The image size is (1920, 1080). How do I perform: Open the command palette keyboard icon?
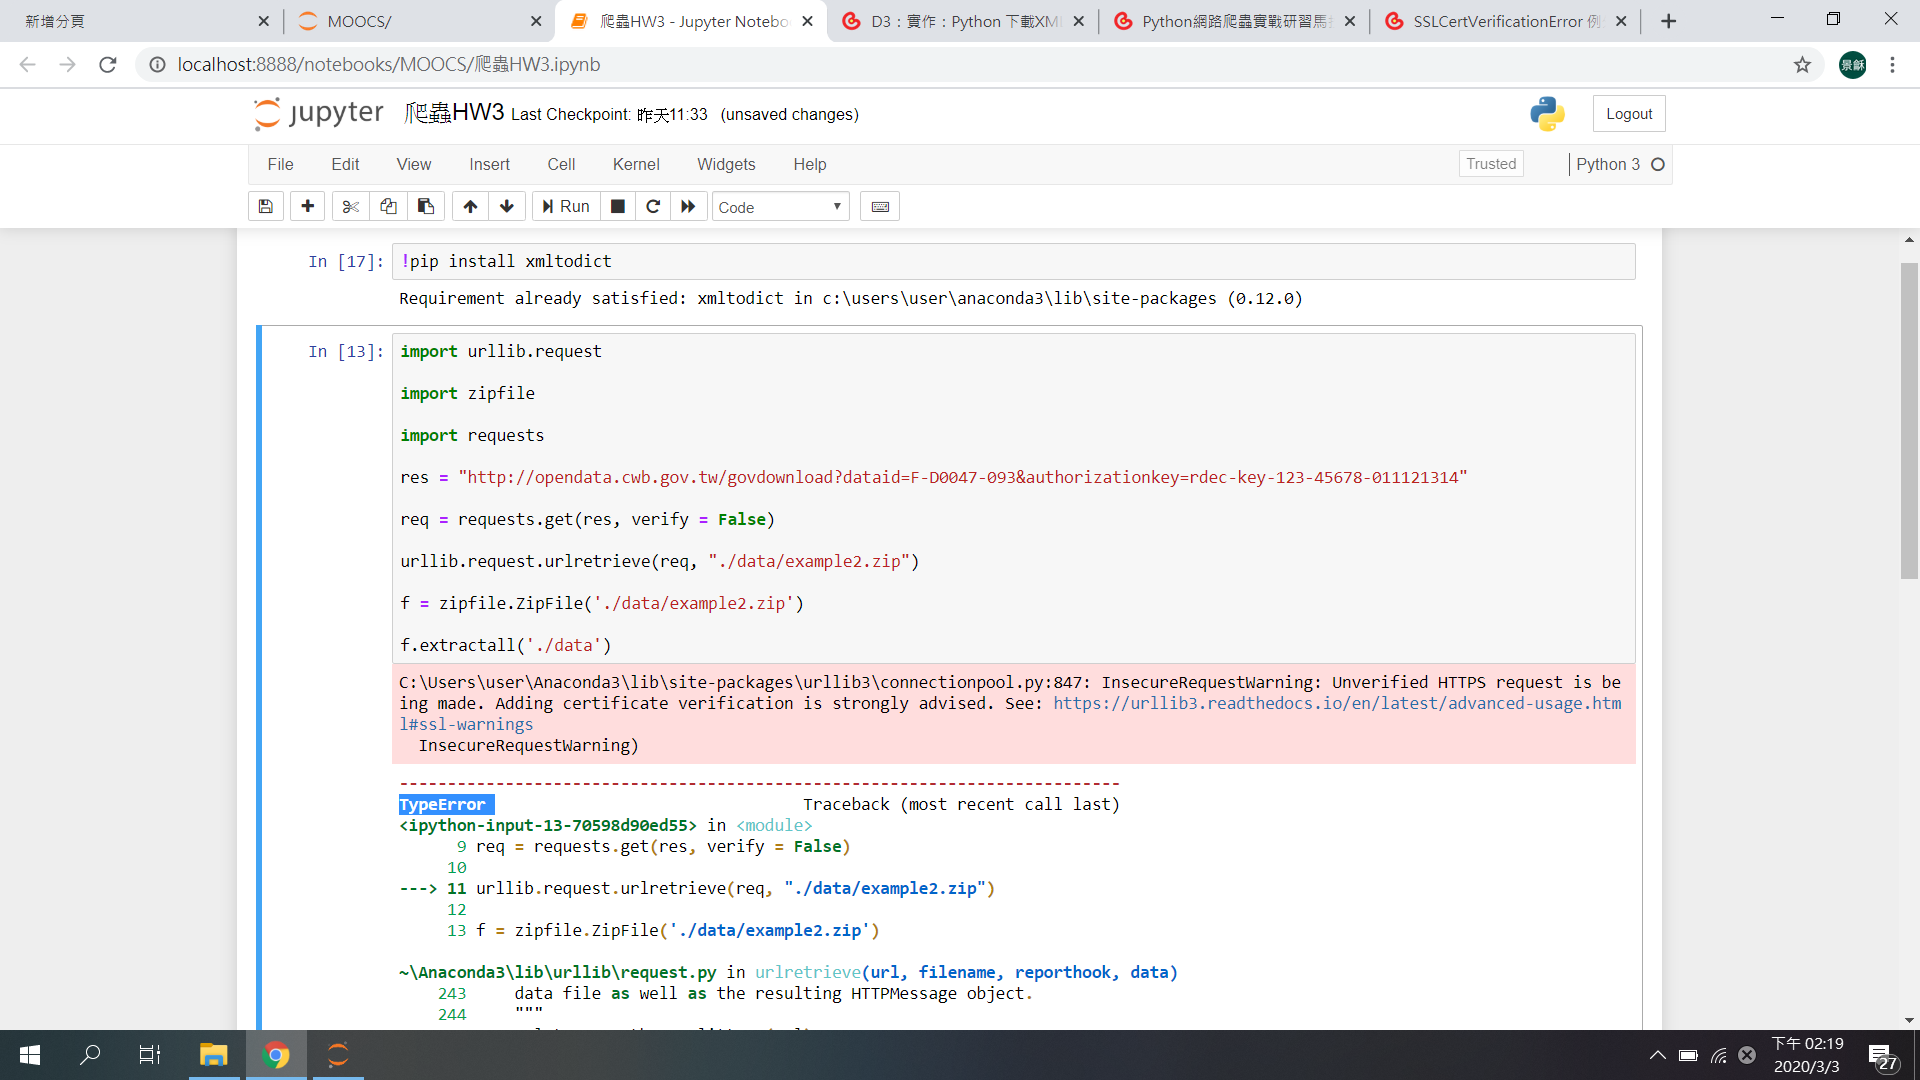880,207
